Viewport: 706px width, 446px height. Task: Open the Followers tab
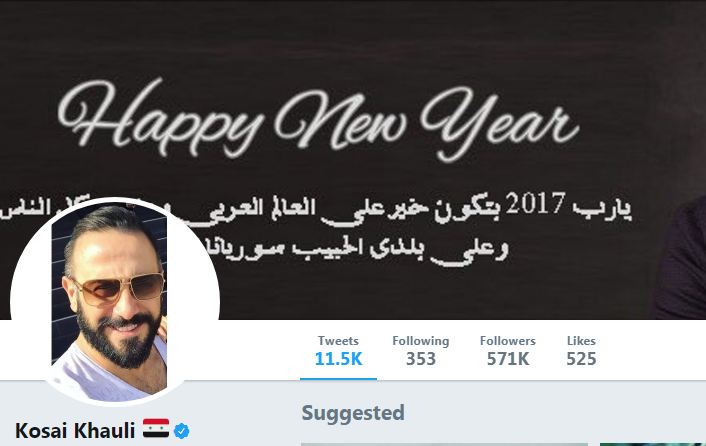[x=507, y=351]
